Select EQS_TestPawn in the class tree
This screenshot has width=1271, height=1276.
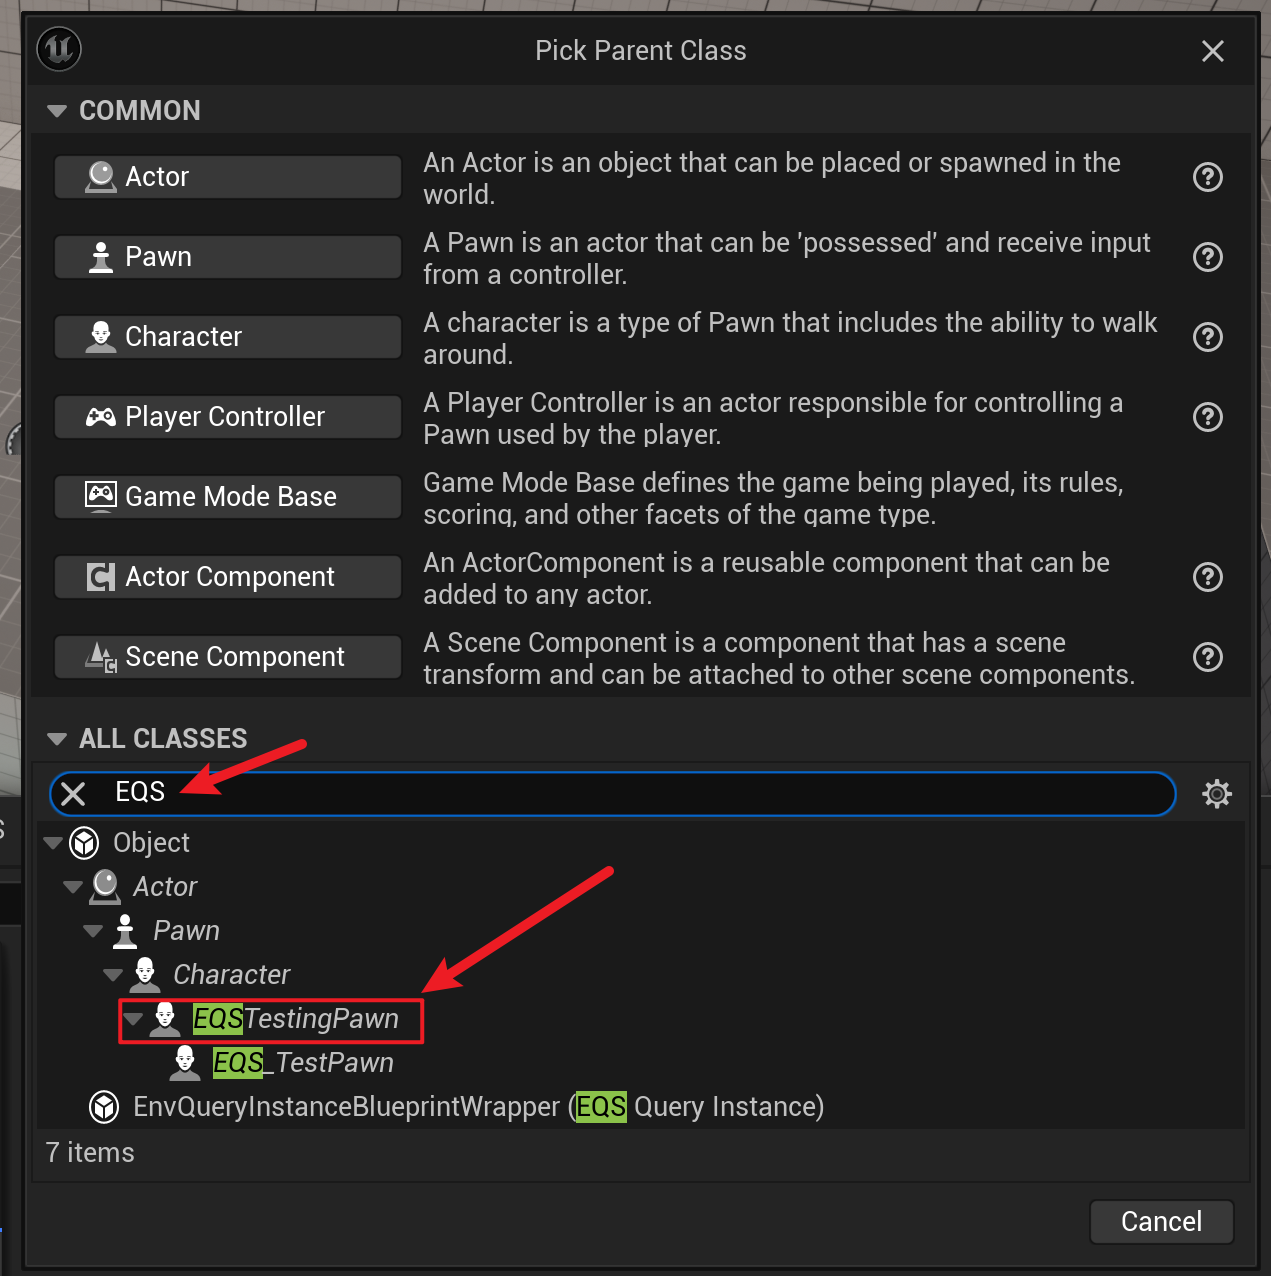click(x=303, y=1063)
